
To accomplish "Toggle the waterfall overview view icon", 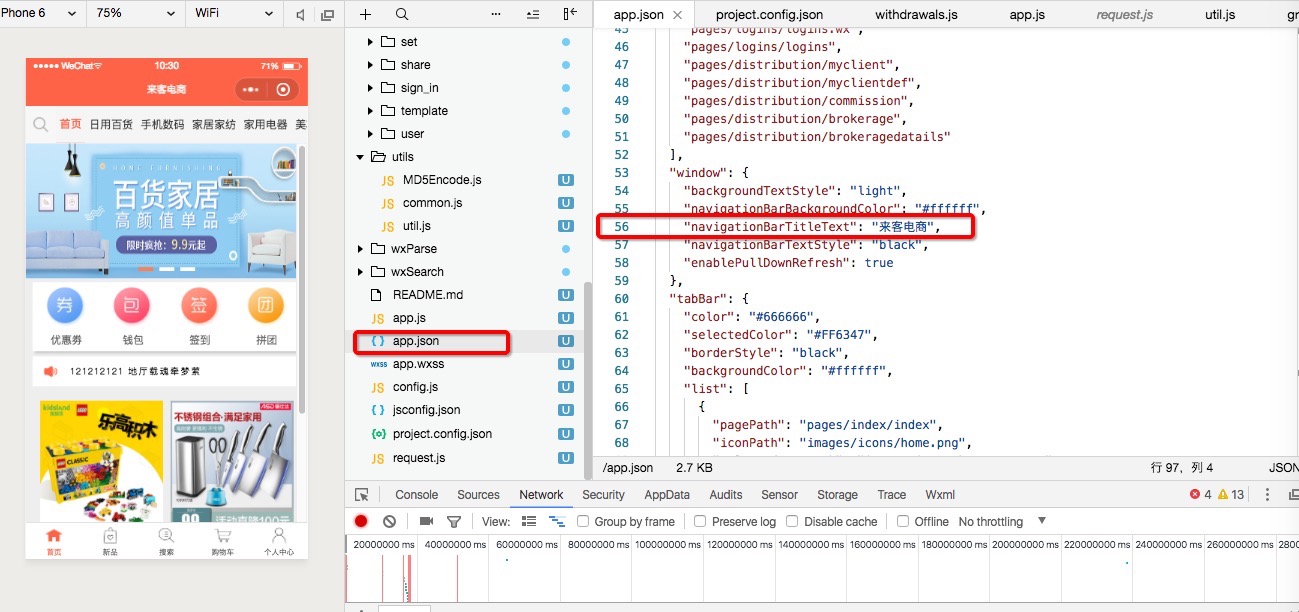I will pyautogui.click(x=557, y=521).
